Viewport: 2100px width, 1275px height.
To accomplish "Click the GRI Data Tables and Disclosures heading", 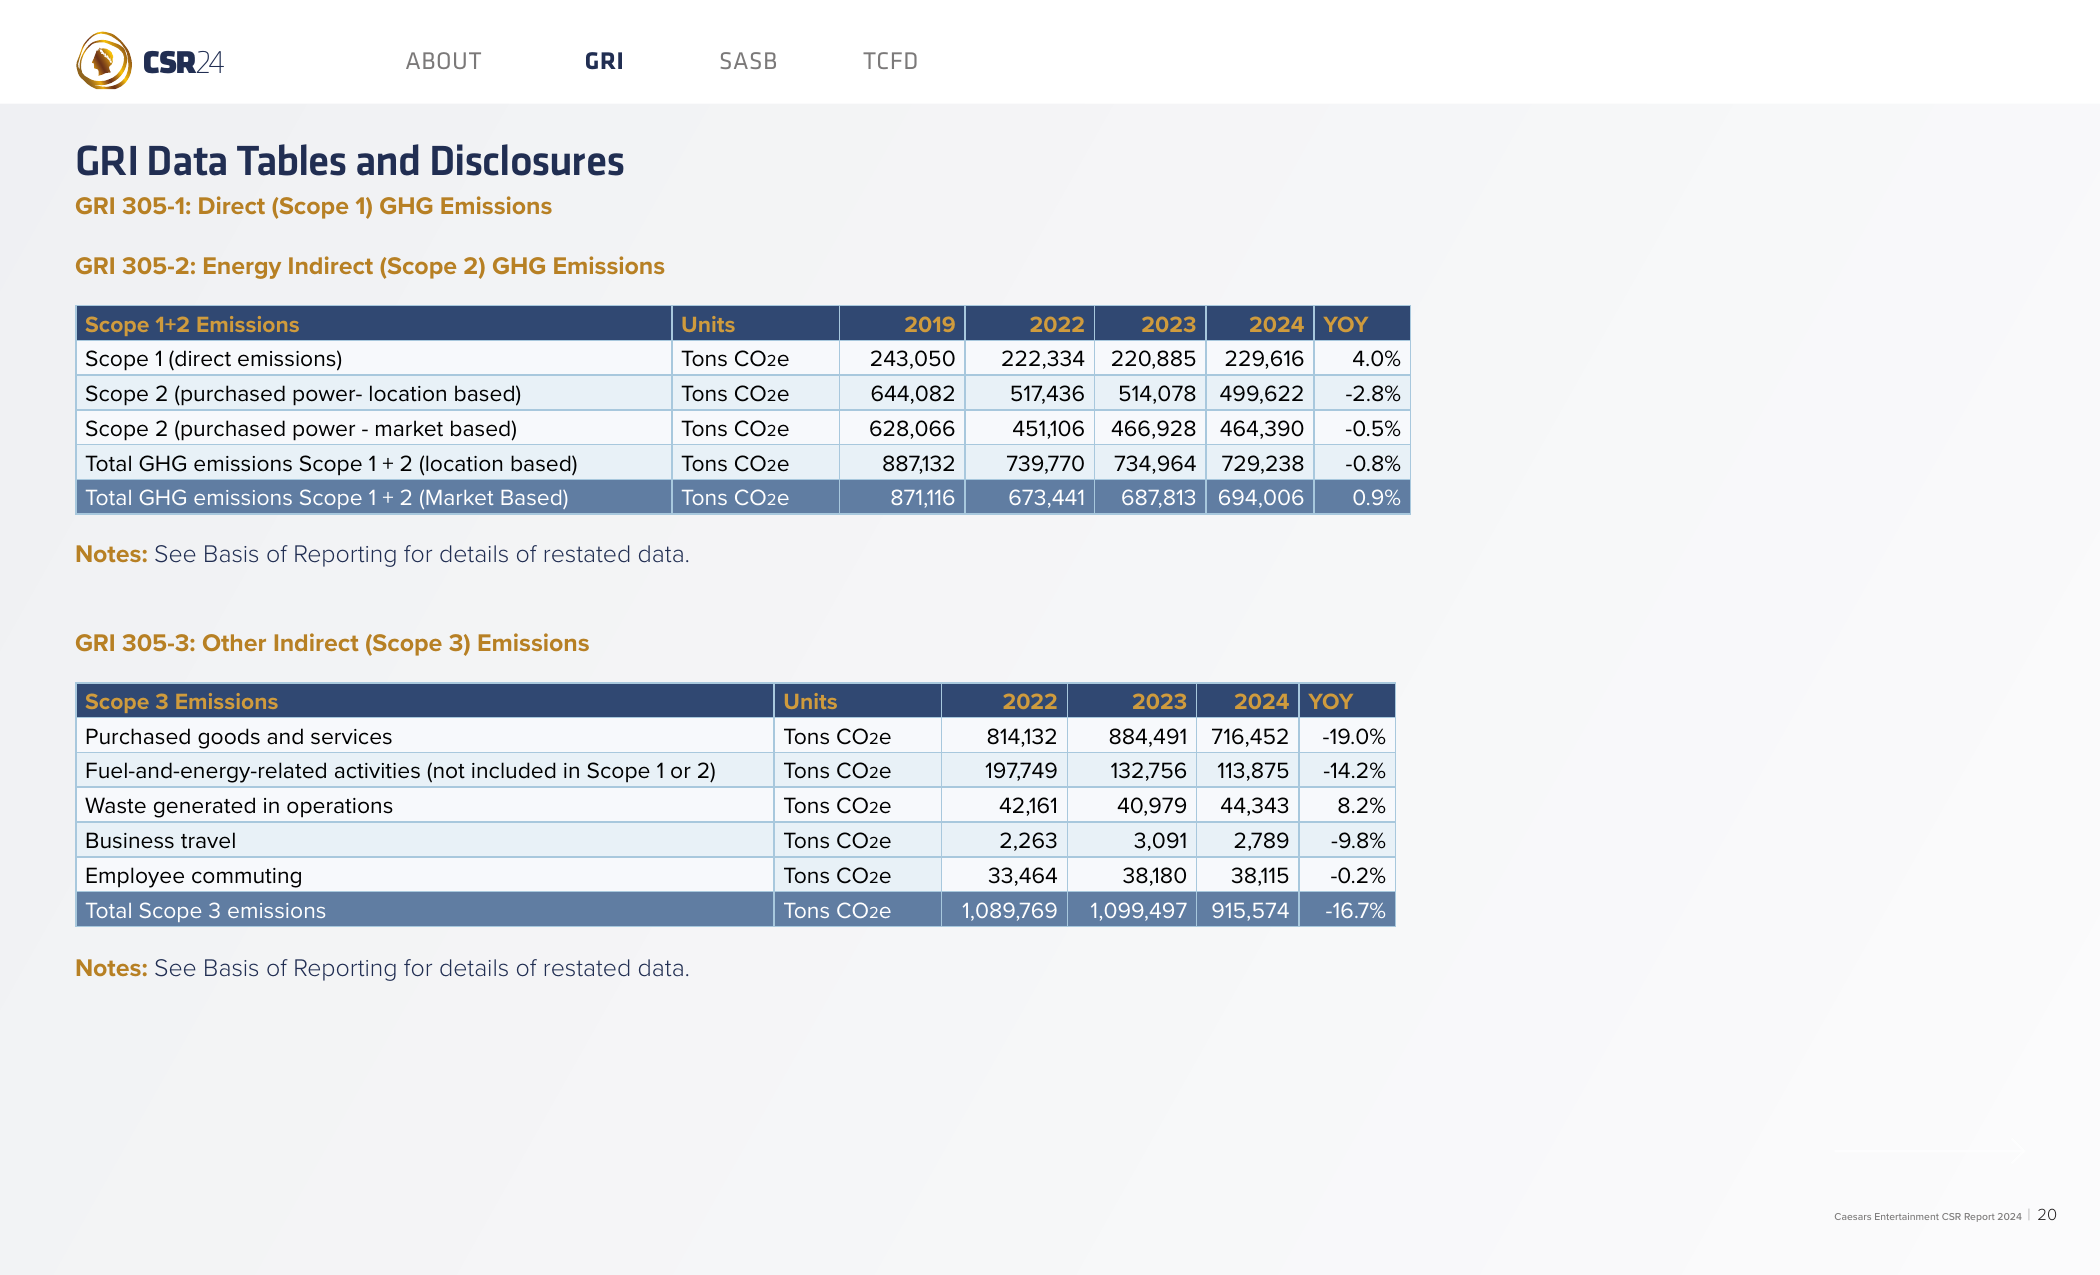I will click(350, 161).
